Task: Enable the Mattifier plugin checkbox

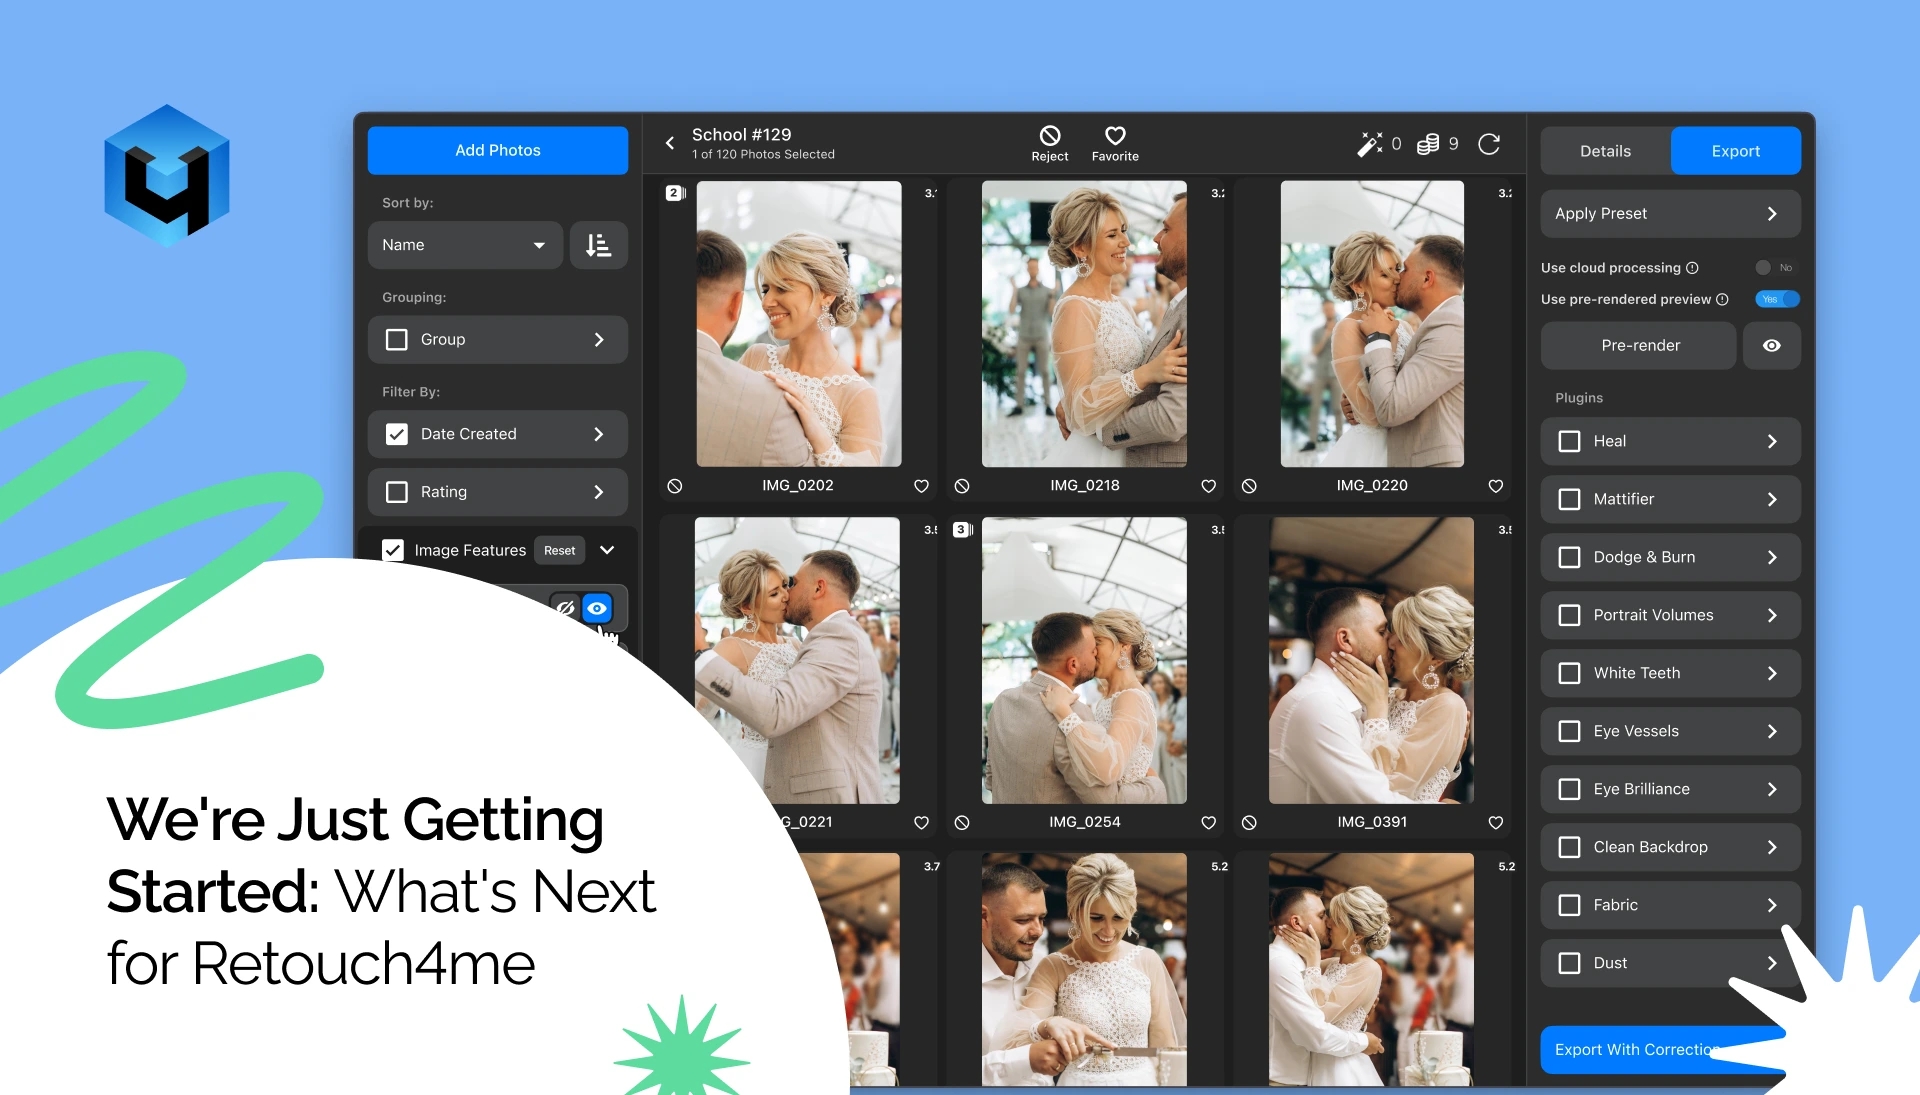Action: [1570, 499]
